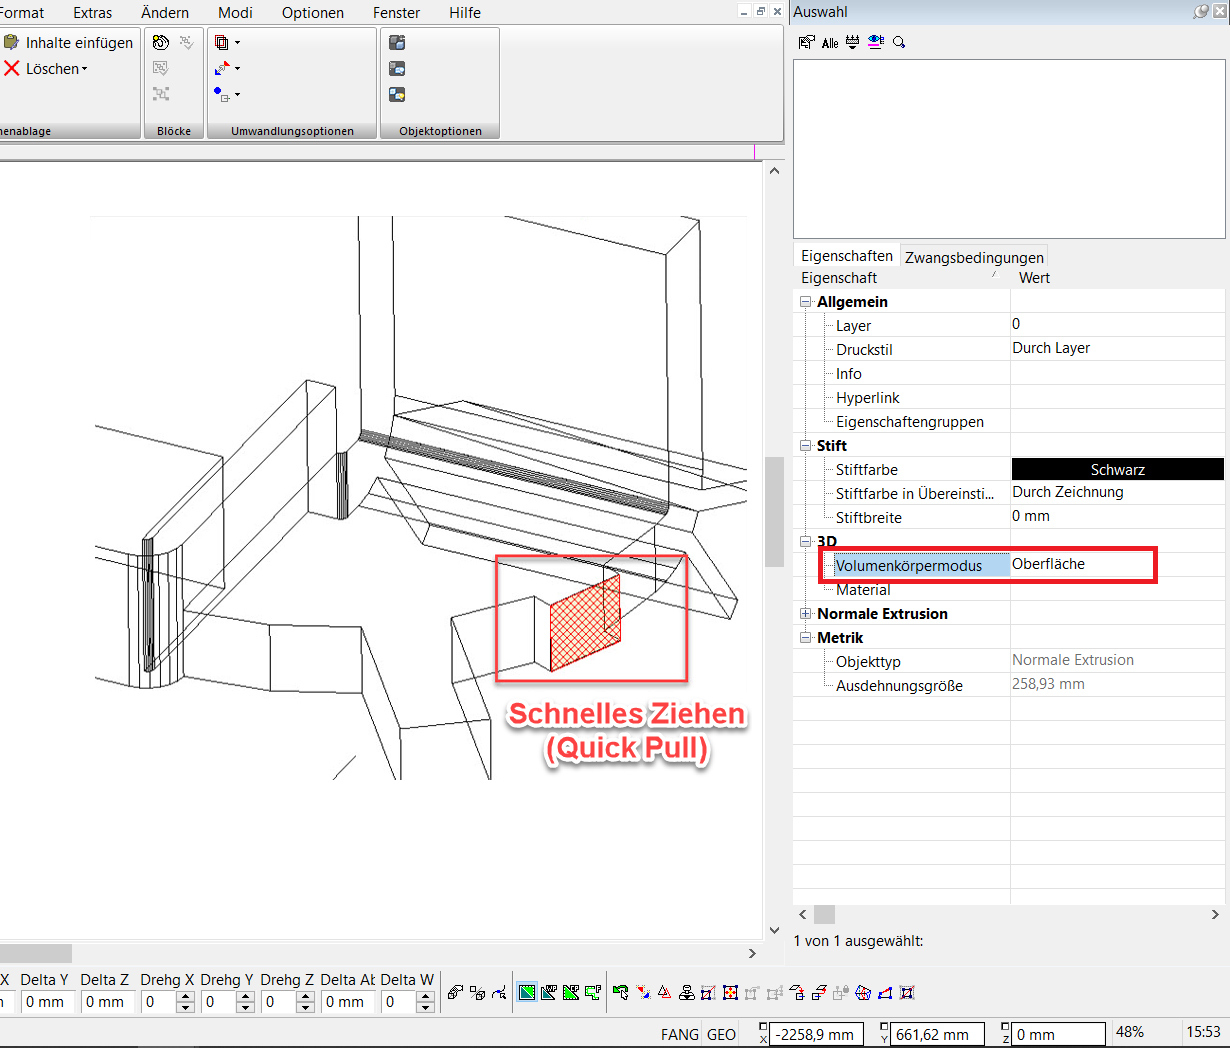Image resolution: width=1230 pixels, height=1048 pixels.
Task: Click the Alle button in Auswahl toolbar
Action: [x=830, y=43]
